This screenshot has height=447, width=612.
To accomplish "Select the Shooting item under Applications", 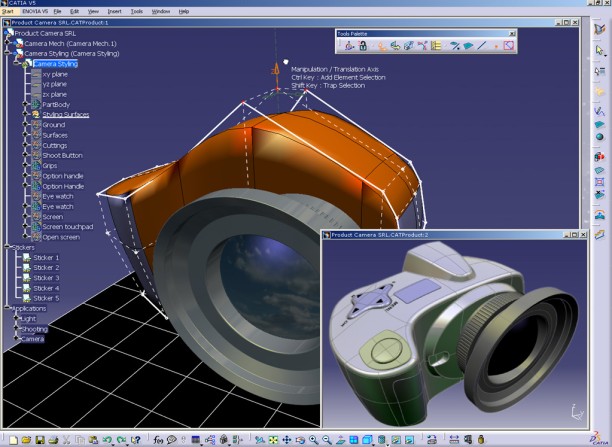I will click(x=34, y=329).
